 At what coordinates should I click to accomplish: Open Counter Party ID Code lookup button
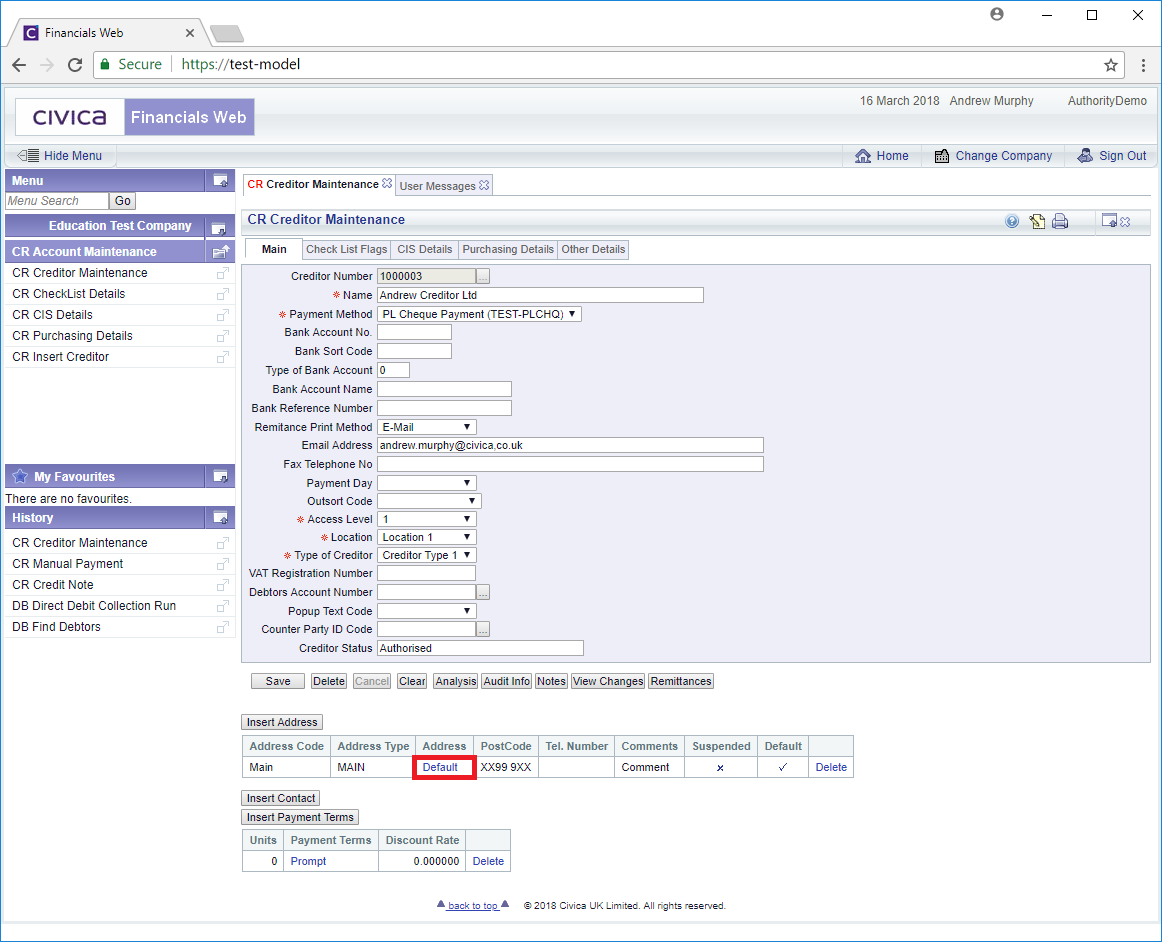point(483,629)
